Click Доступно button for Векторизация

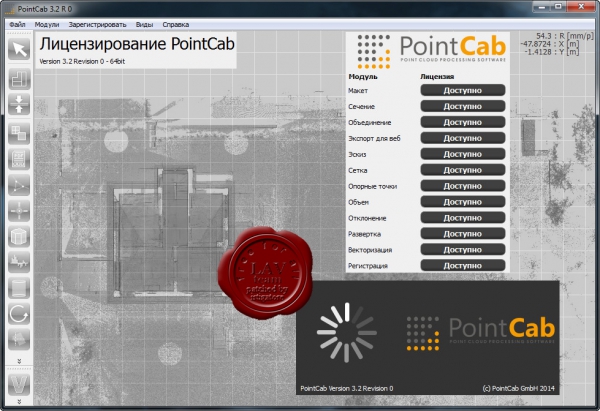(x=463, y=250)
